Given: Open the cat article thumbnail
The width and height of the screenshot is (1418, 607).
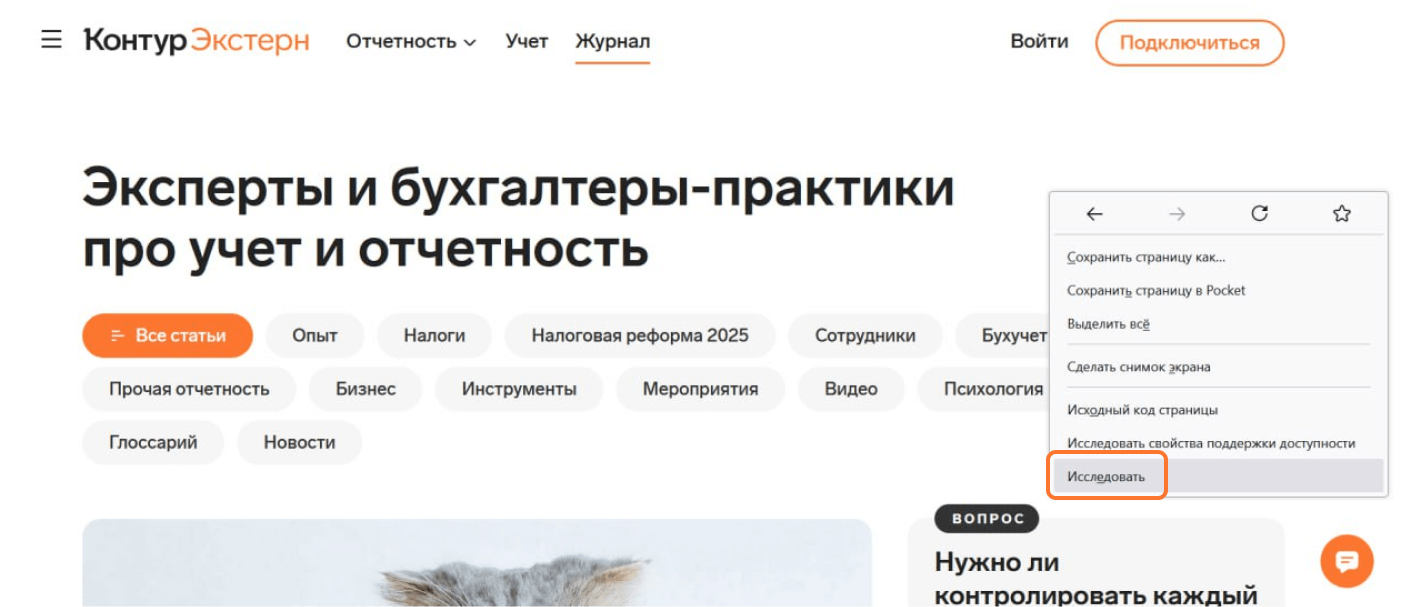Looking at the screenshot, I should point(477,563).
